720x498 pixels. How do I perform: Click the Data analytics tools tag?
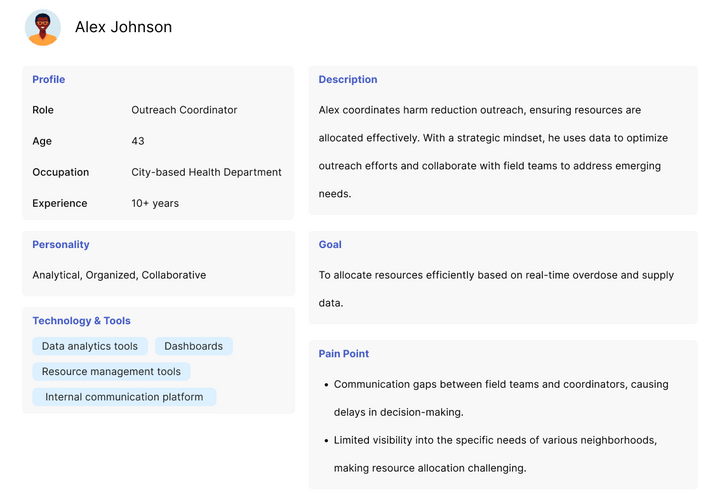[90, 346]
